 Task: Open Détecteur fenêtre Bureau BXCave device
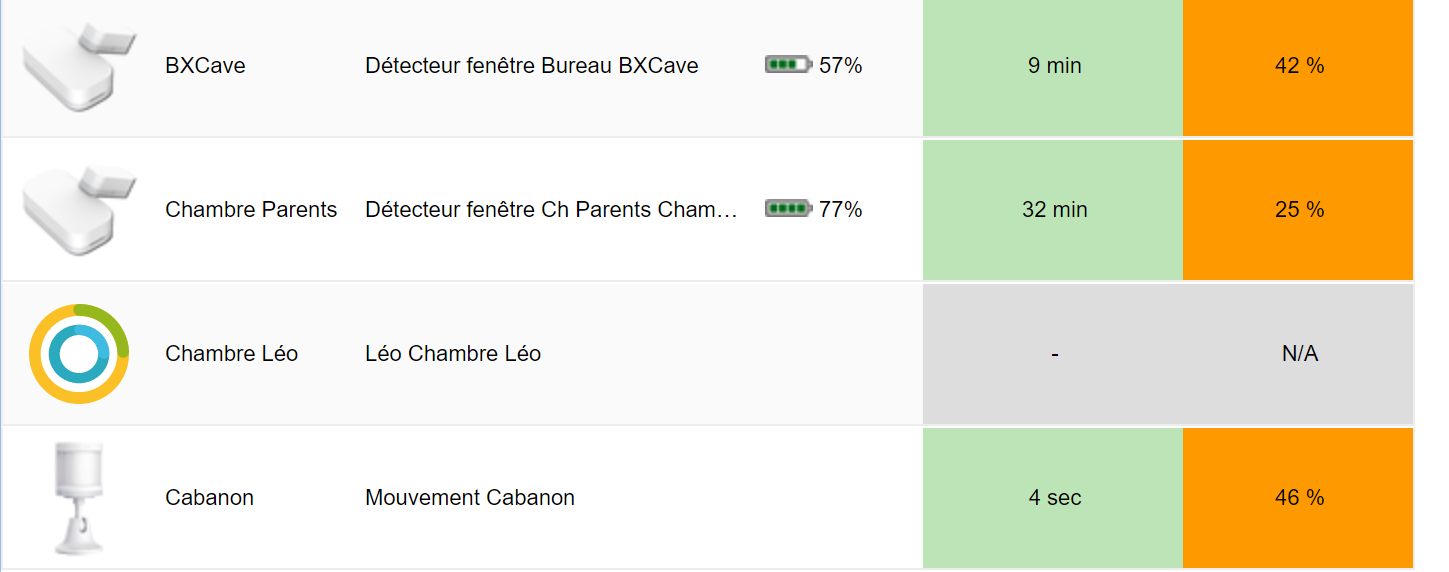pyautogui.click(x=531, y=66)
